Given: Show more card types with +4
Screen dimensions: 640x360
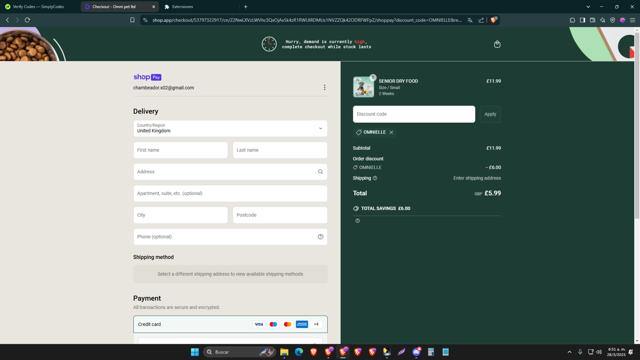Looking at the screenshot, I should [x=316, y=324].
